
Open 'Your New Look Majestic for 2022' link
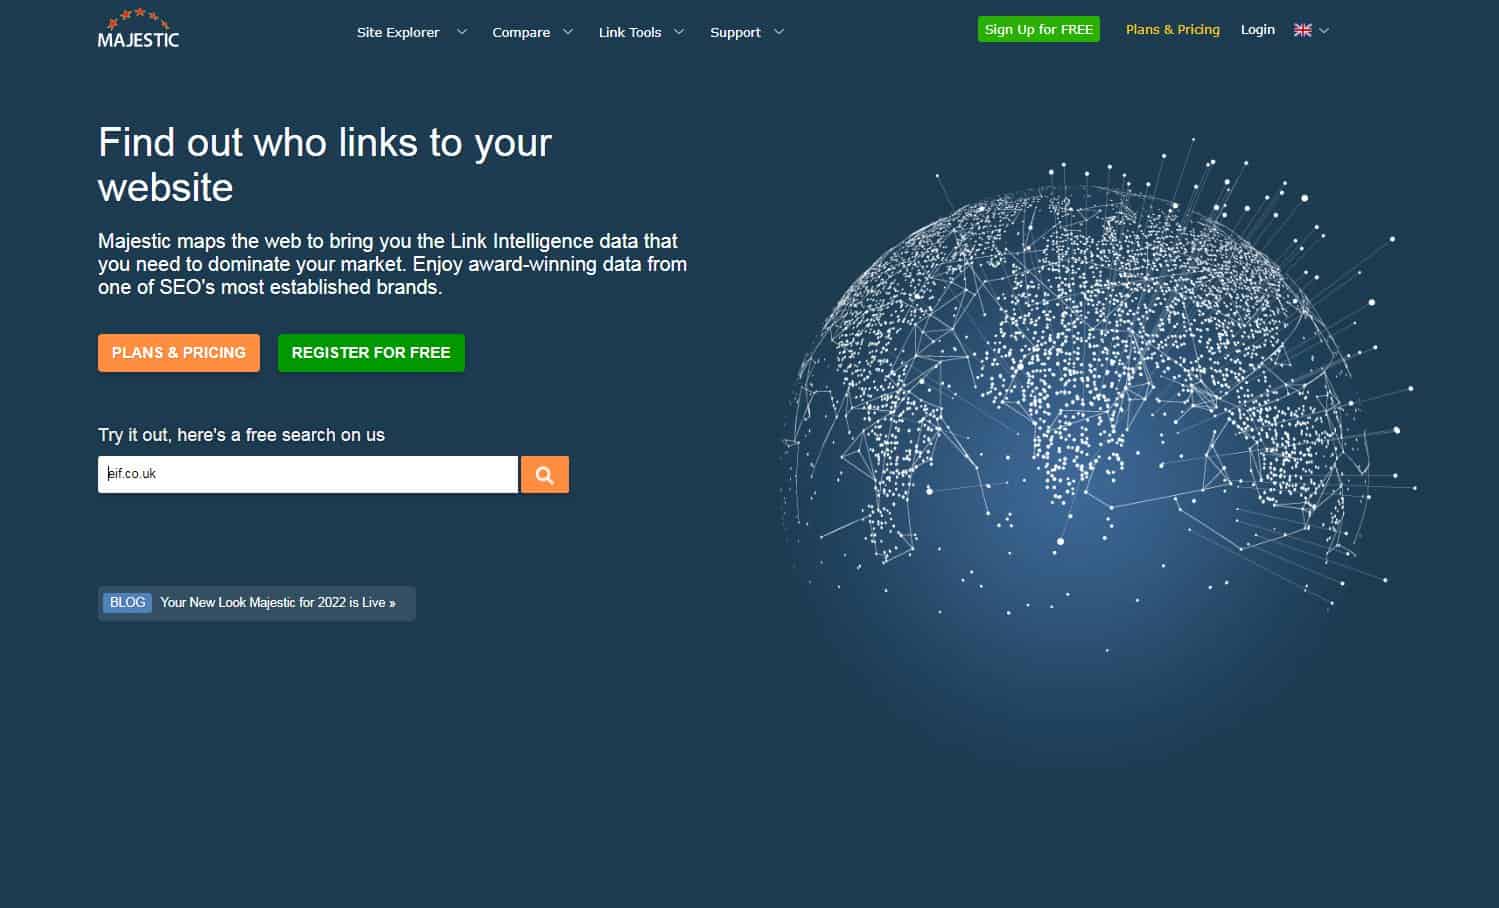point(278,602)
